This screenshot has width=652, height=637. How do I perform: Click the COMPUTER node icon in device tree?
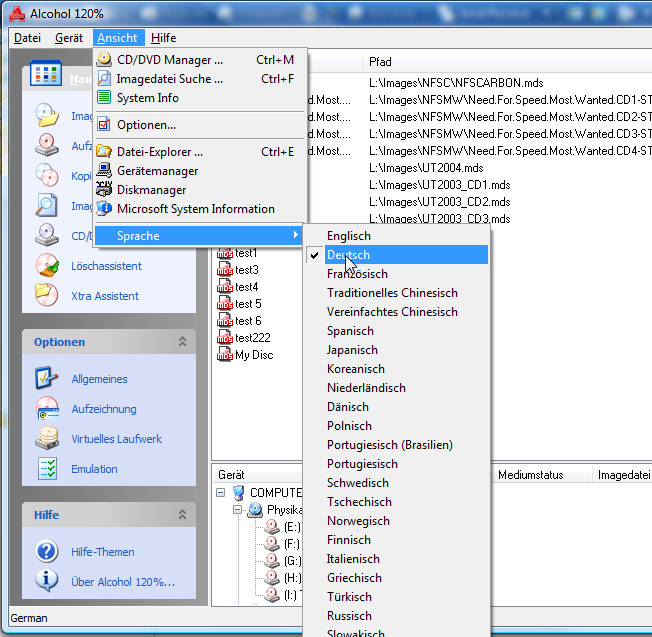239,493
